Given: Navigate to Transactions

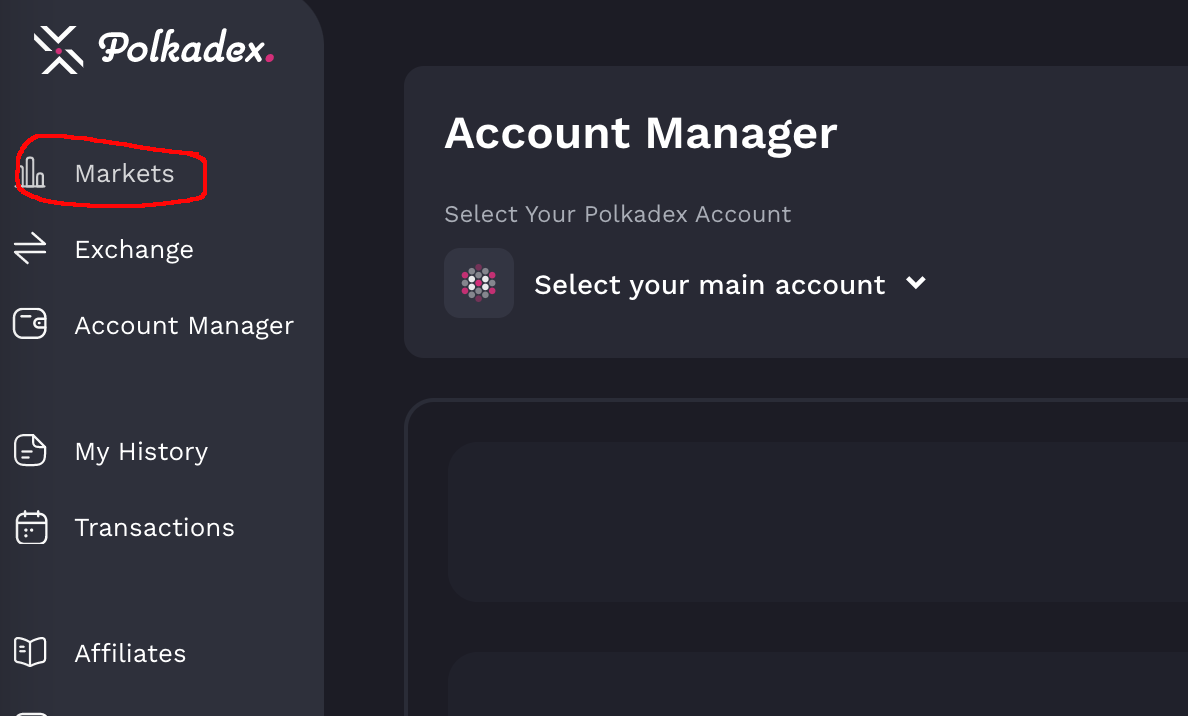Looking at the screenshot, I should pyautogui.click(x=155, y=527).
